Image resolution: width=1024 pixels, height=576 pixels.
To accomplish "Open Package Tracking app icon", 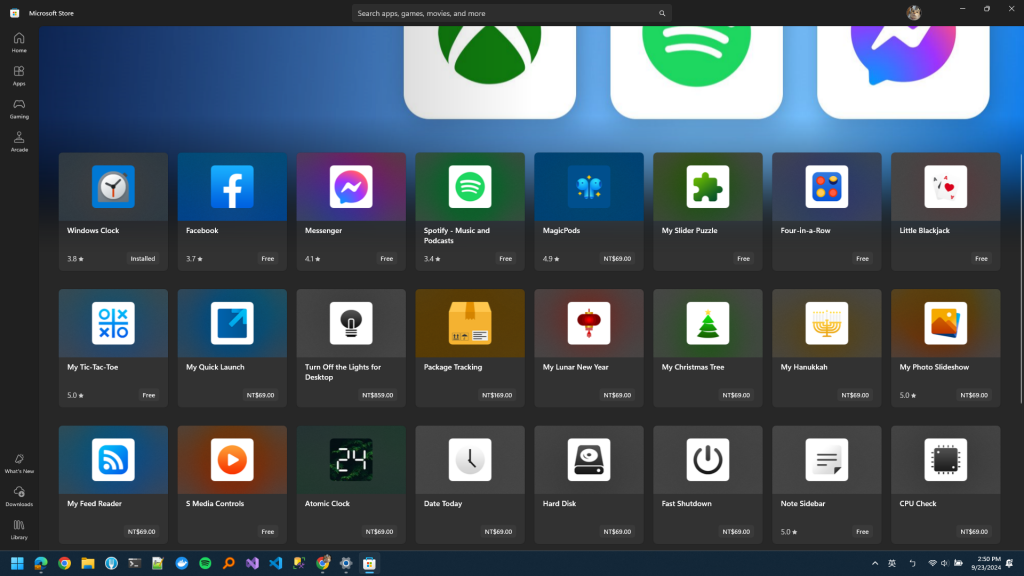I will [470, 323].
